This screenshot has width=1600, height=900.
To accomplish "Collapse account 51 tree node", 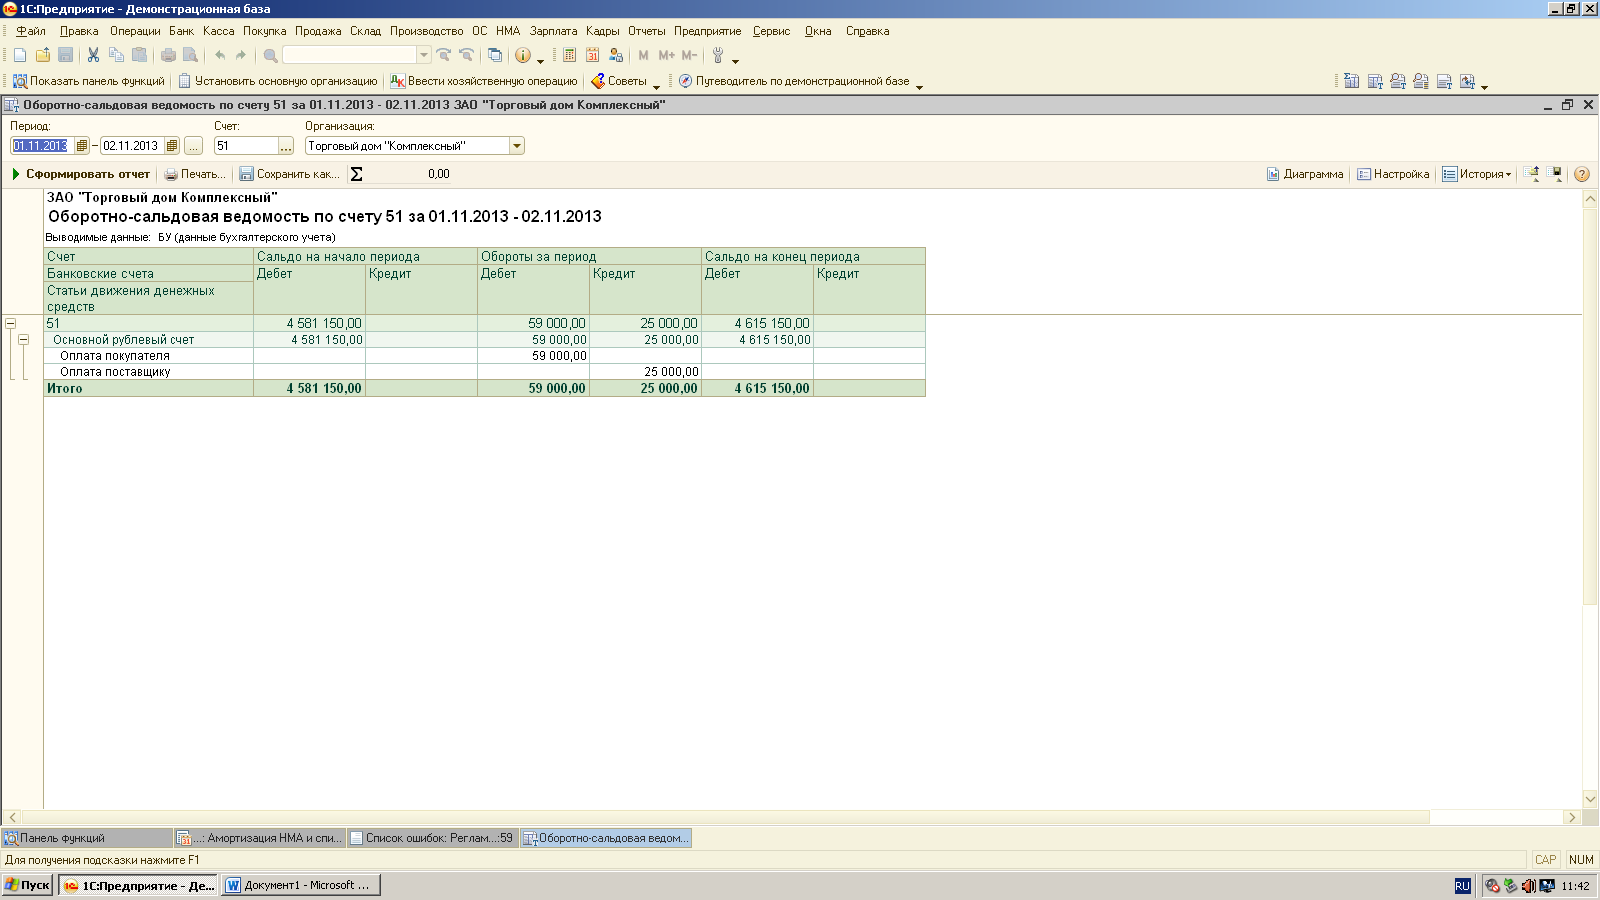I will 11,323.
